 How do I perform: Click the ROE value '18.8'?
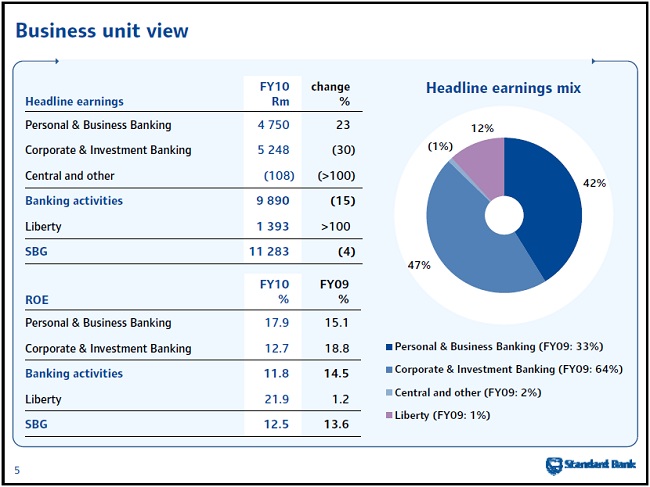tap(337, 349)
